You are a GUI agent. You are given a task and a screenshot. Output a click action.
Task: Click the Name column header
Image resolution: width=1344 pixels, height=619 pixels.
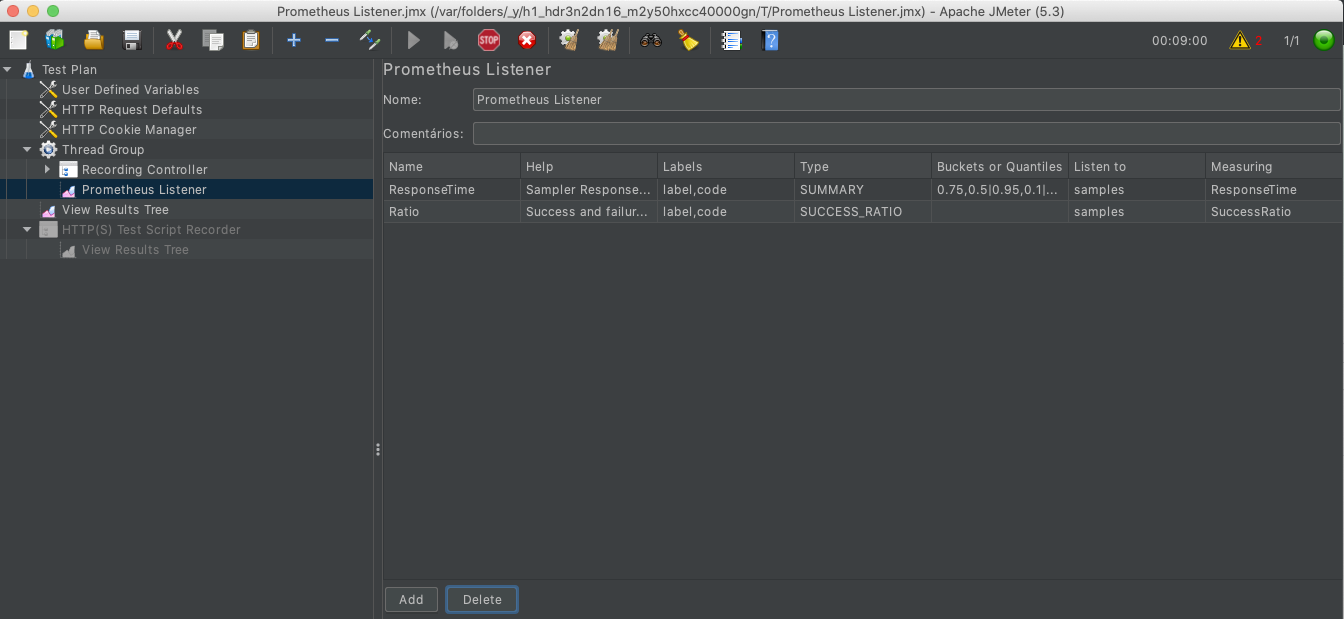coord(452,167)
